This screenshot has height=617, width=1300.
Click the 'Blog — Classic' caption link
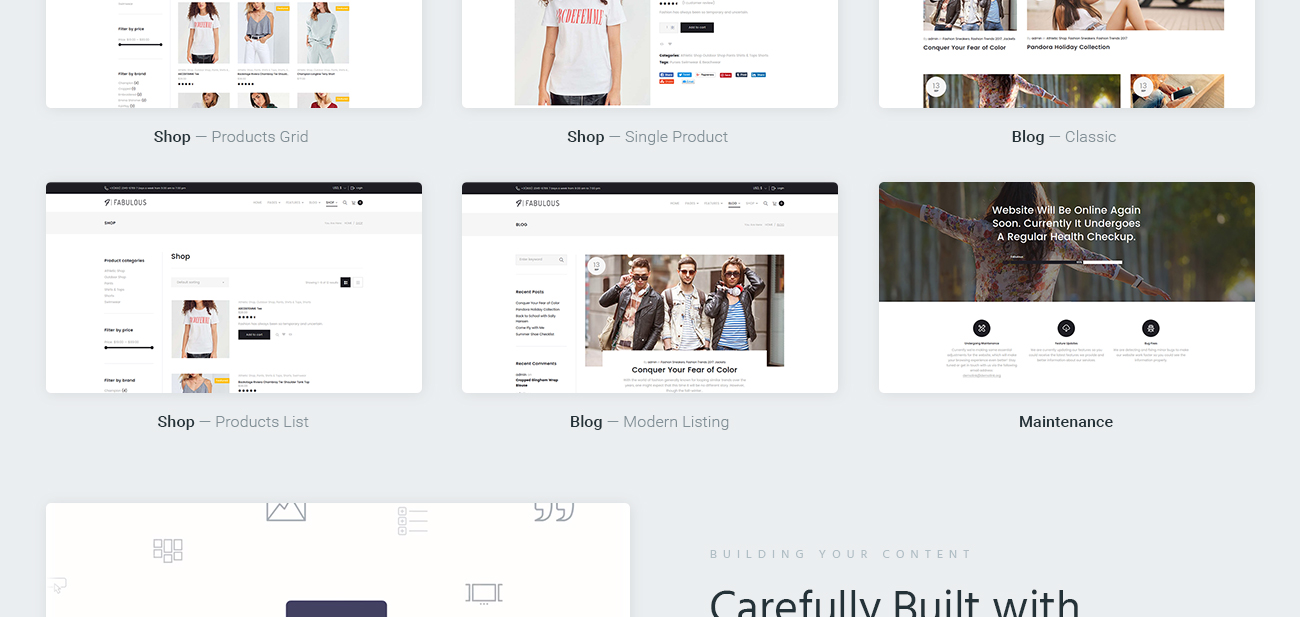(x=1064, y=137)
